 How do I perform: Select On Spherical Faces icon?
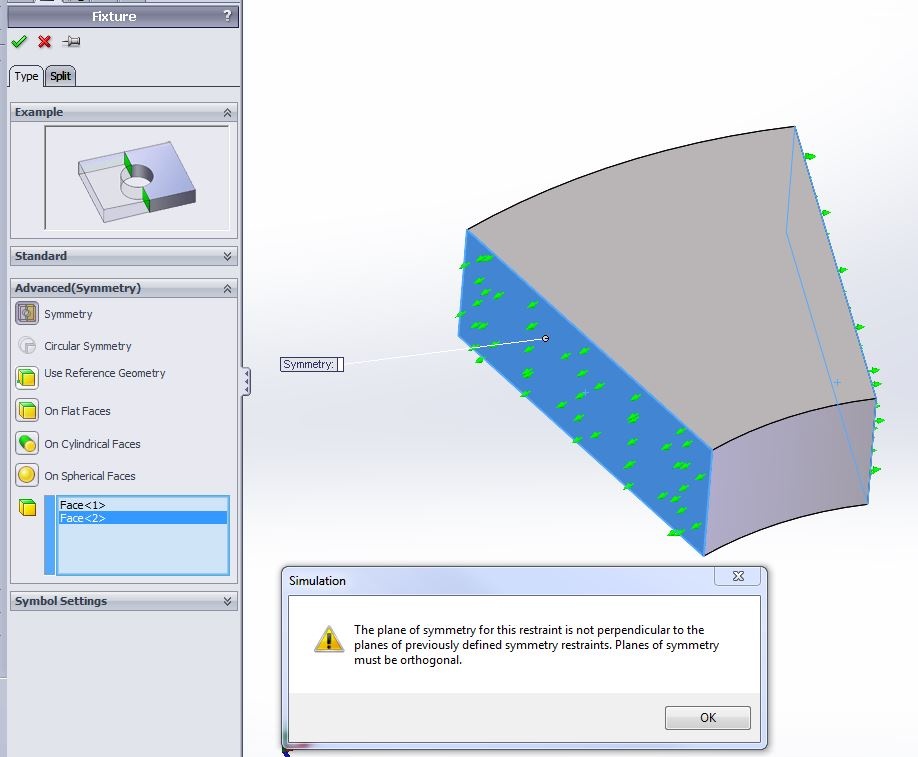point(26,475)
